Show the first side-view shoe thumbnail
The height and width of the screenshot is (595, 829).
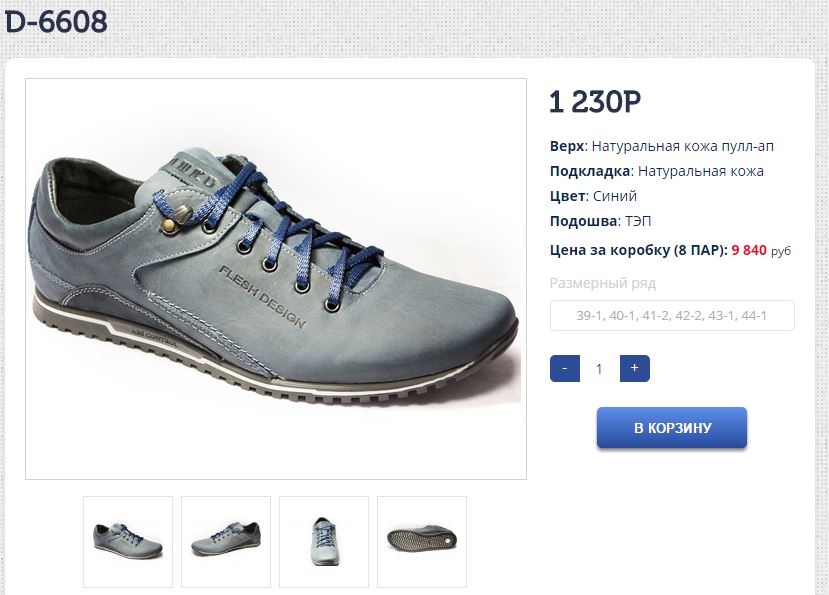[128, 541]
